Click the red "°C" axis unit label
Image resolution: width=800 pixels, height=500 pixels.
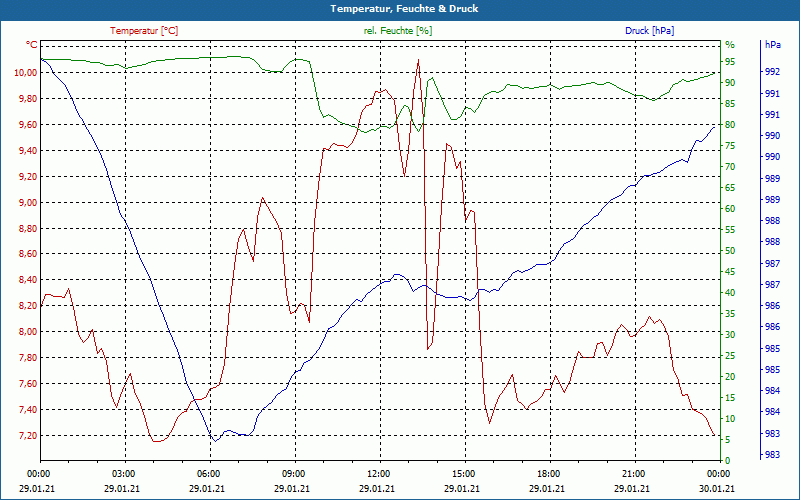32,45
